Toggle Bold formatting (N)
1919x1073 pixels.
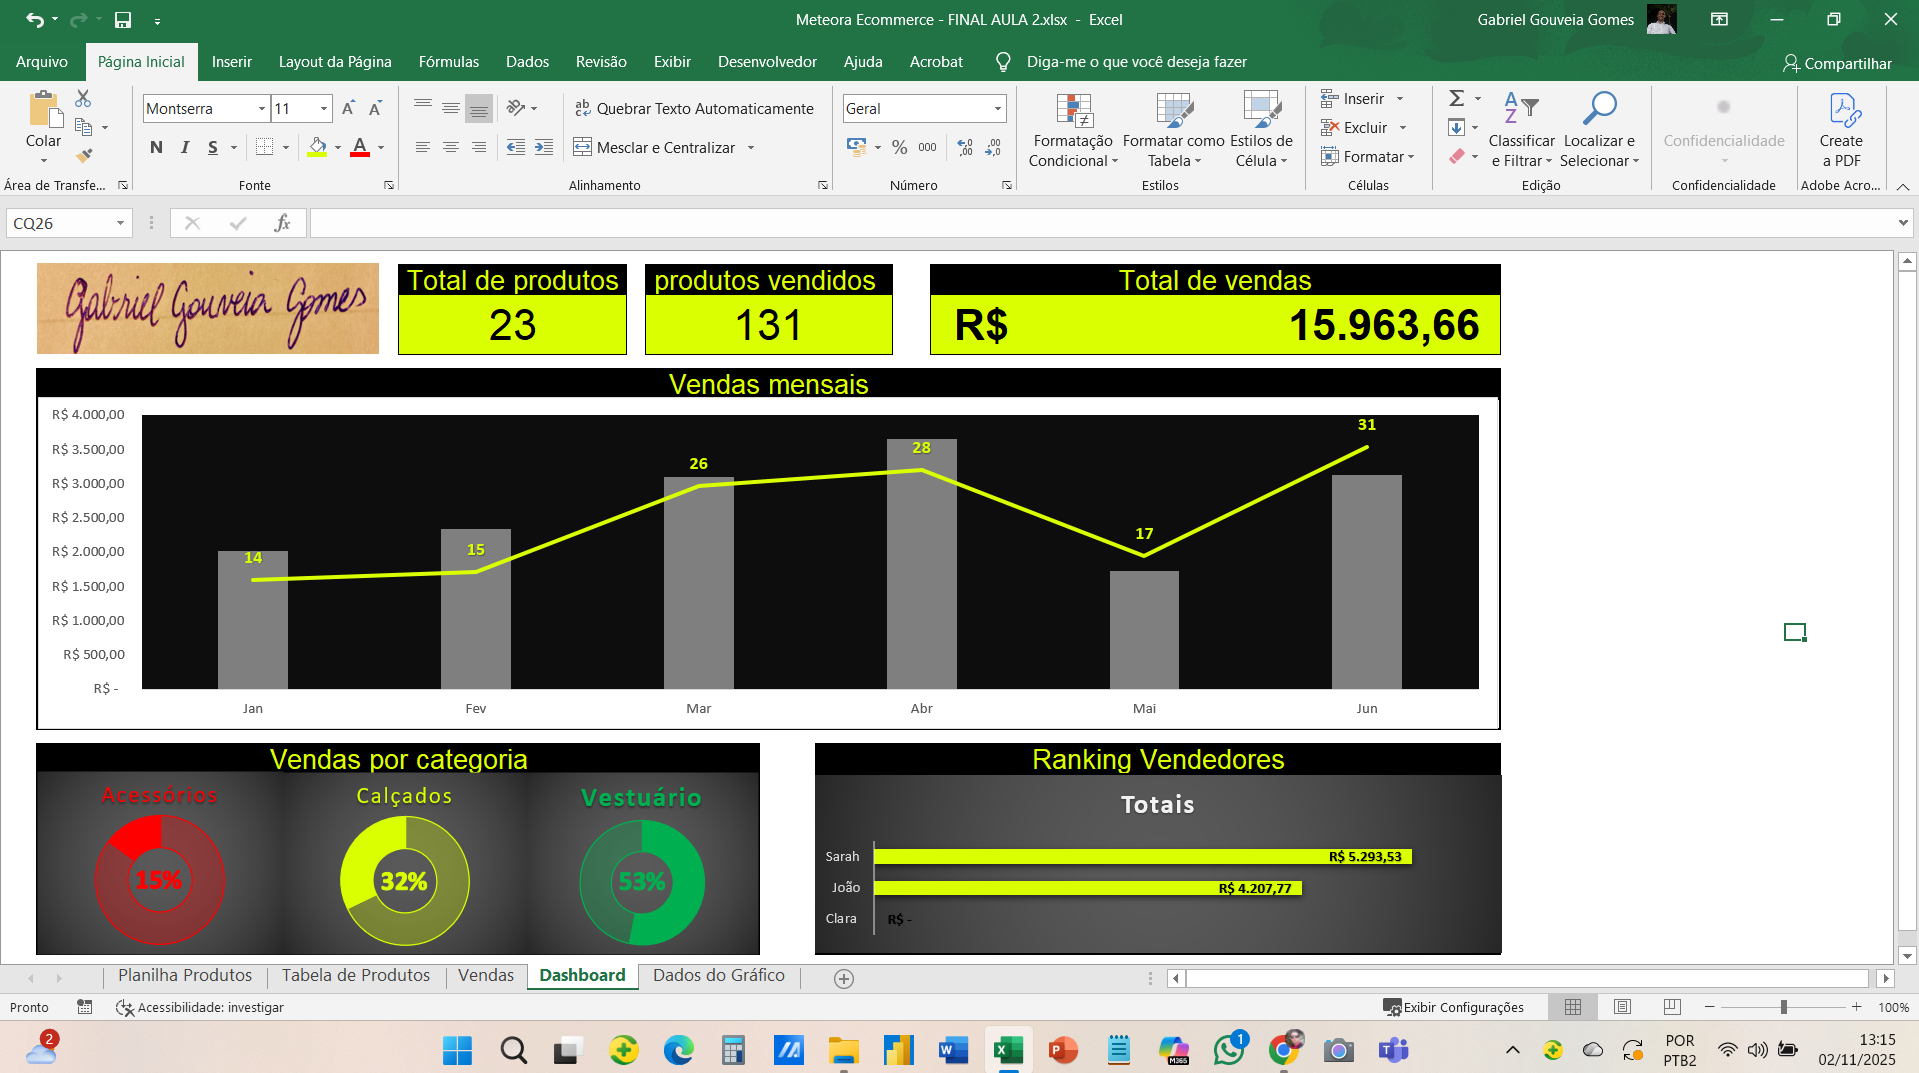click(x=156, y=147)
